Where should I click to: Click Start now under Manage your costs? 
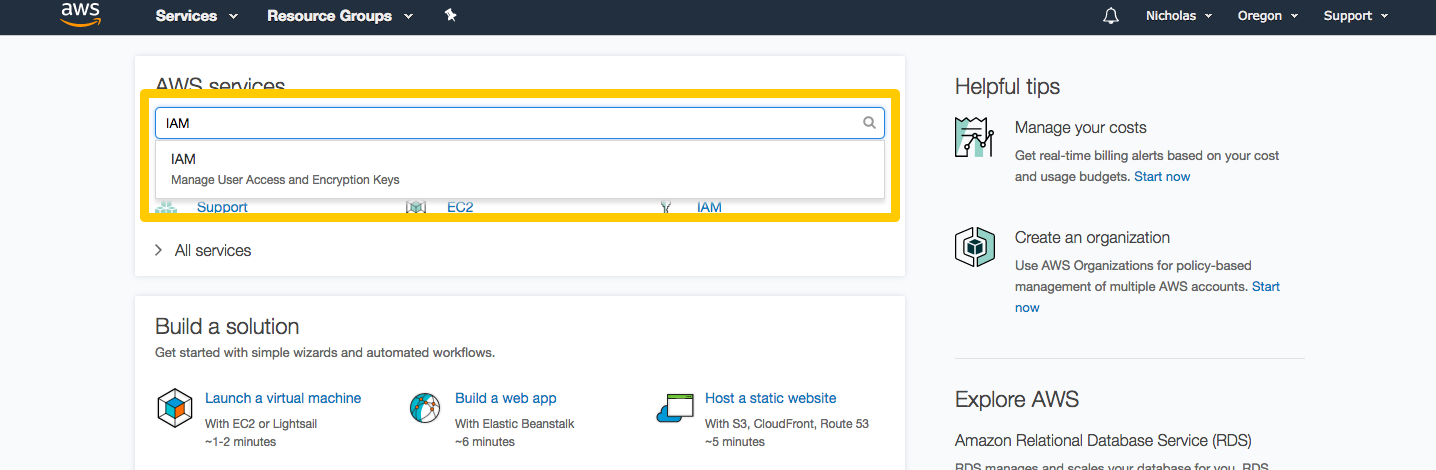coord(1162,176)
